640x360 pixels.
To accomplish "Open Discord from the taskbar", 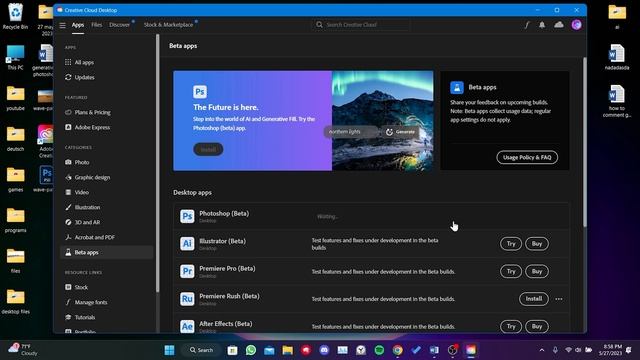I will point(324,350).
